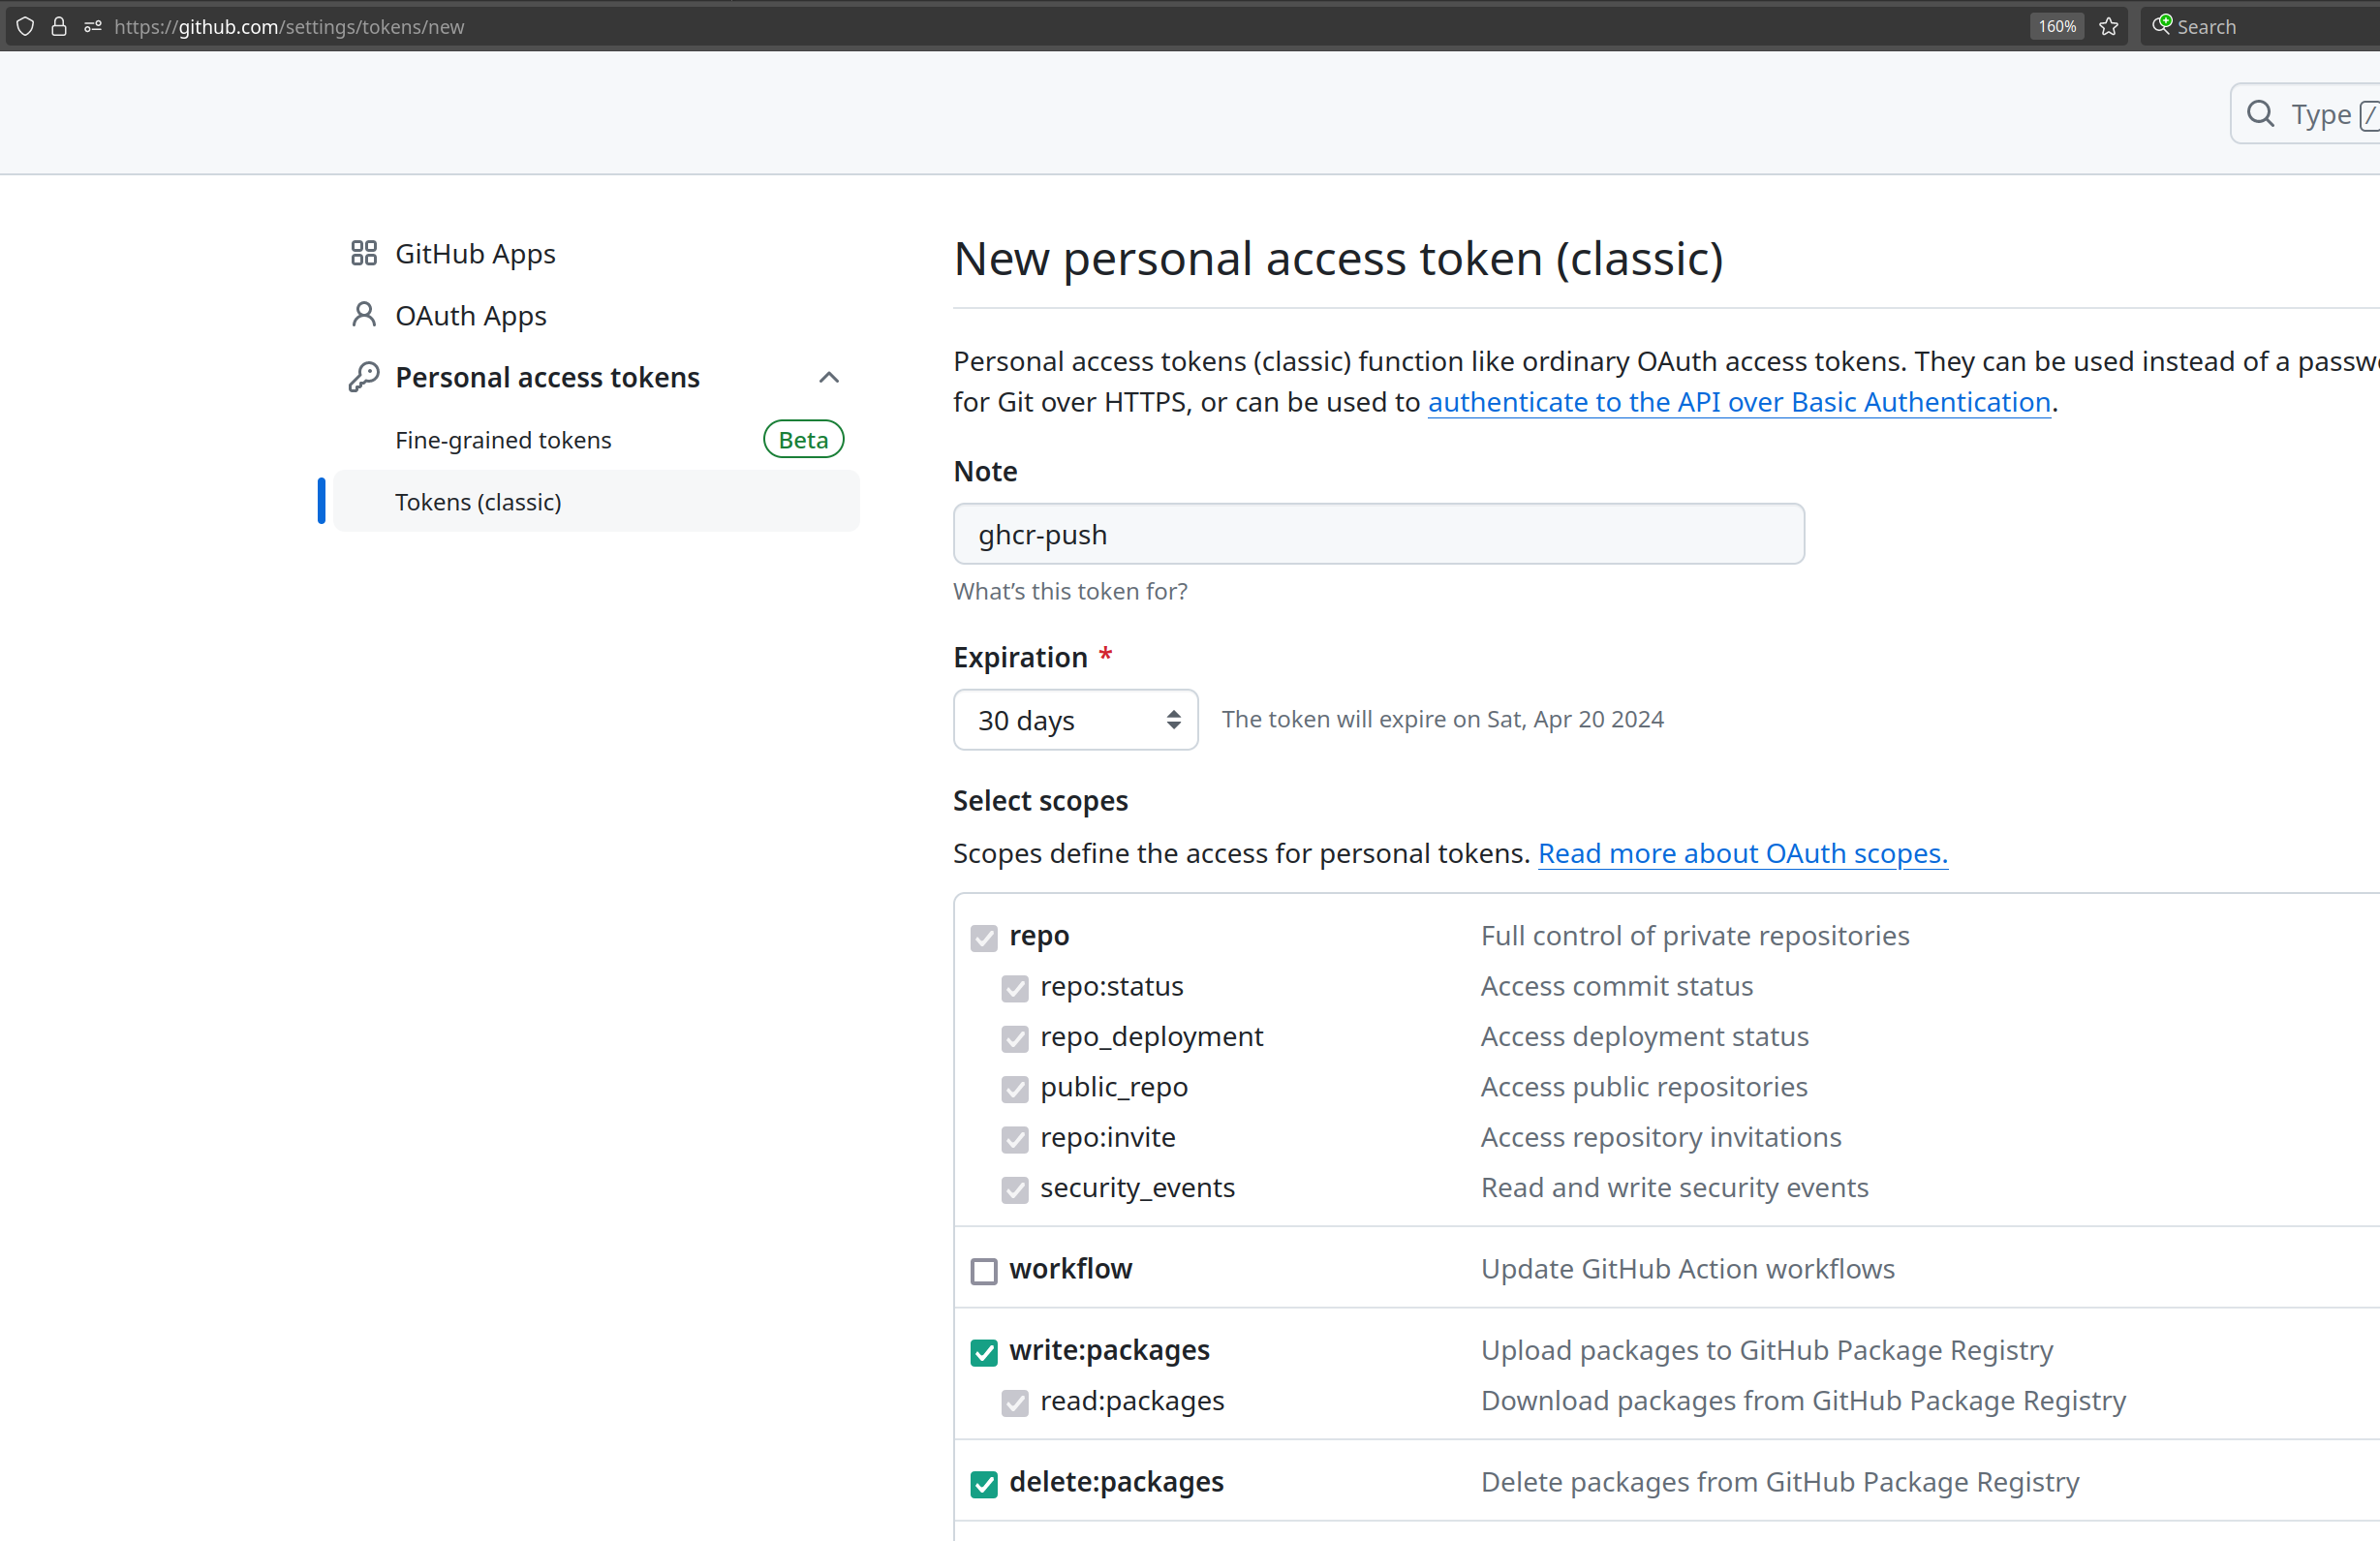Toggle the read:packages checkbox
Image resolution: width=2380 pixels, height=1541 pixels.
click(x=1015, y=1403)
